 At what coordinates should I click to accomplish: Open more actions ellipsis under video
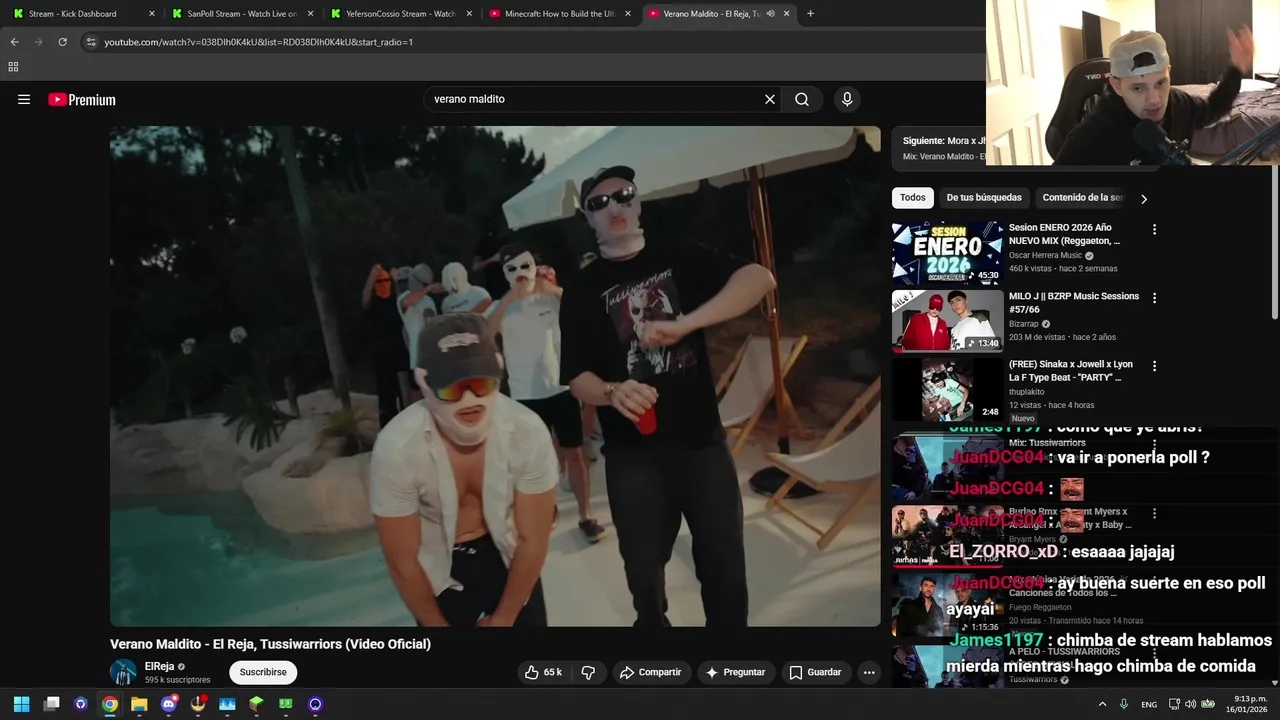[869, 672]
